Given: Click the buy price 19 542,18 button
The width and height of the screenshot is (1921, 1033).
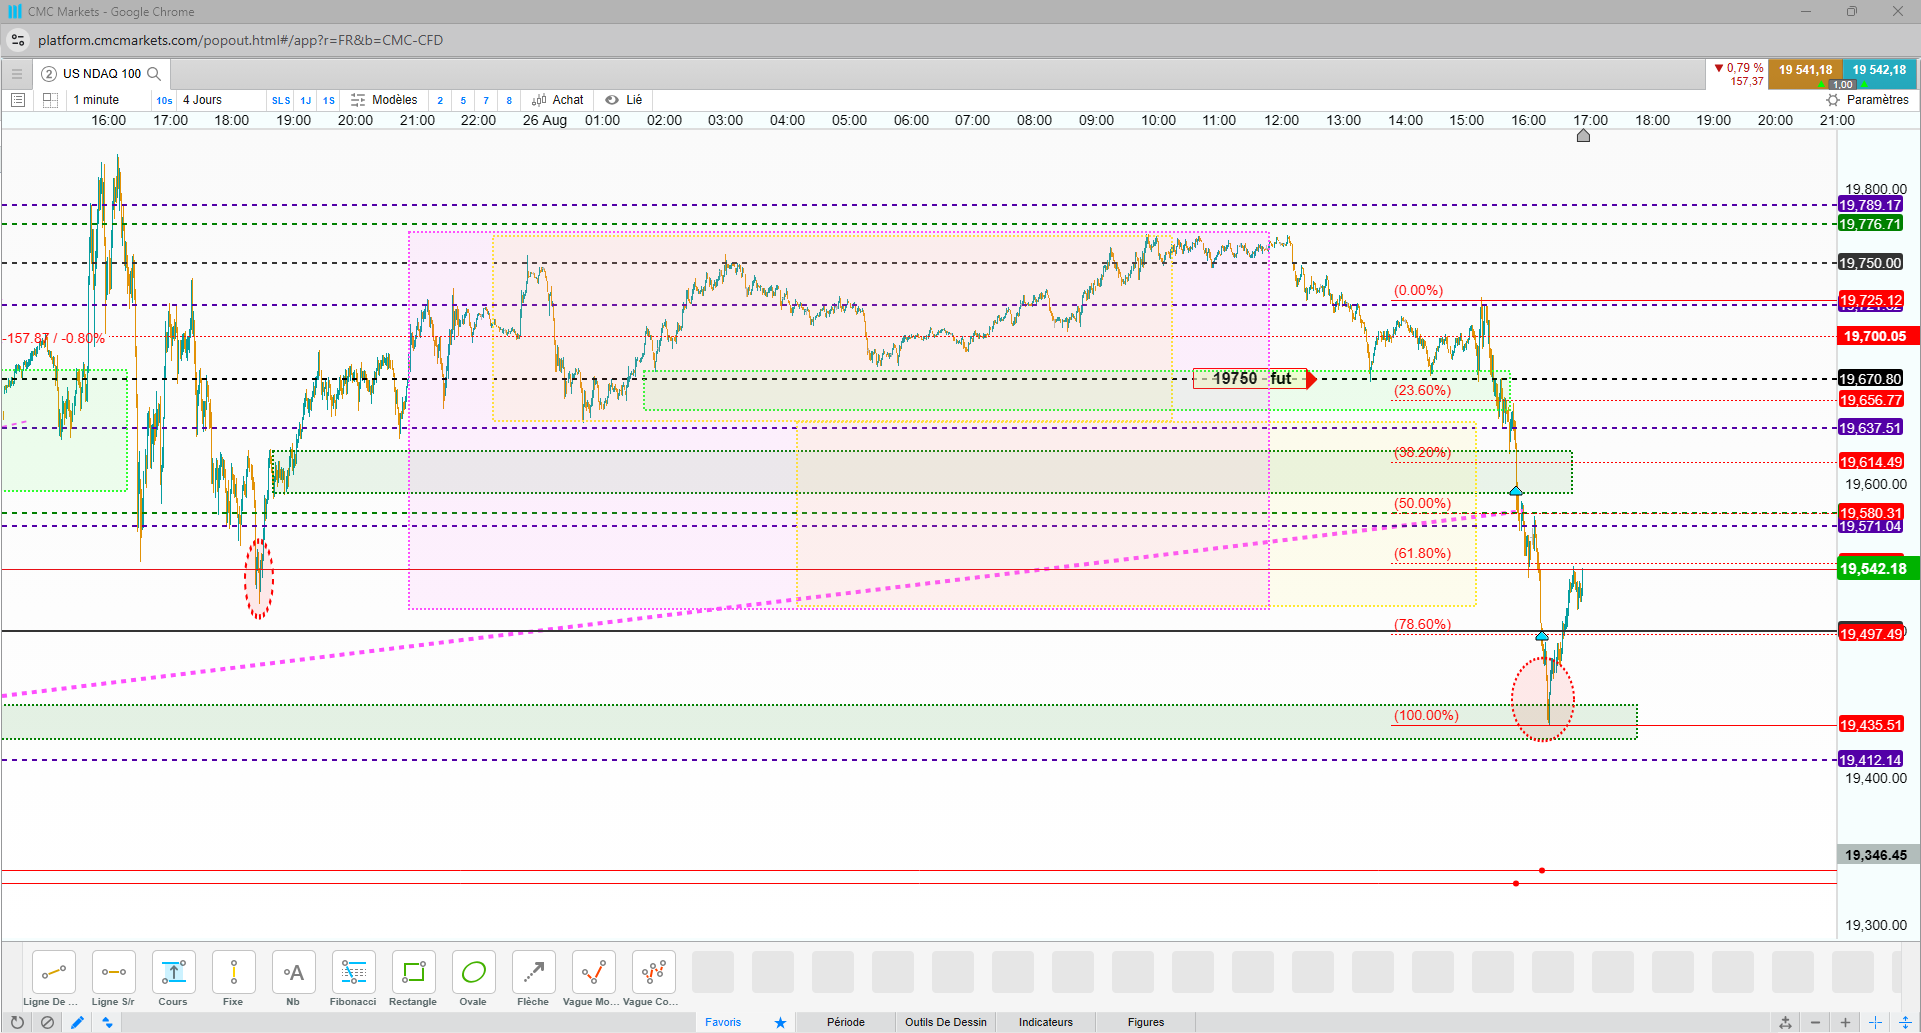Looking at the screenshot, I should point(1879,73).
